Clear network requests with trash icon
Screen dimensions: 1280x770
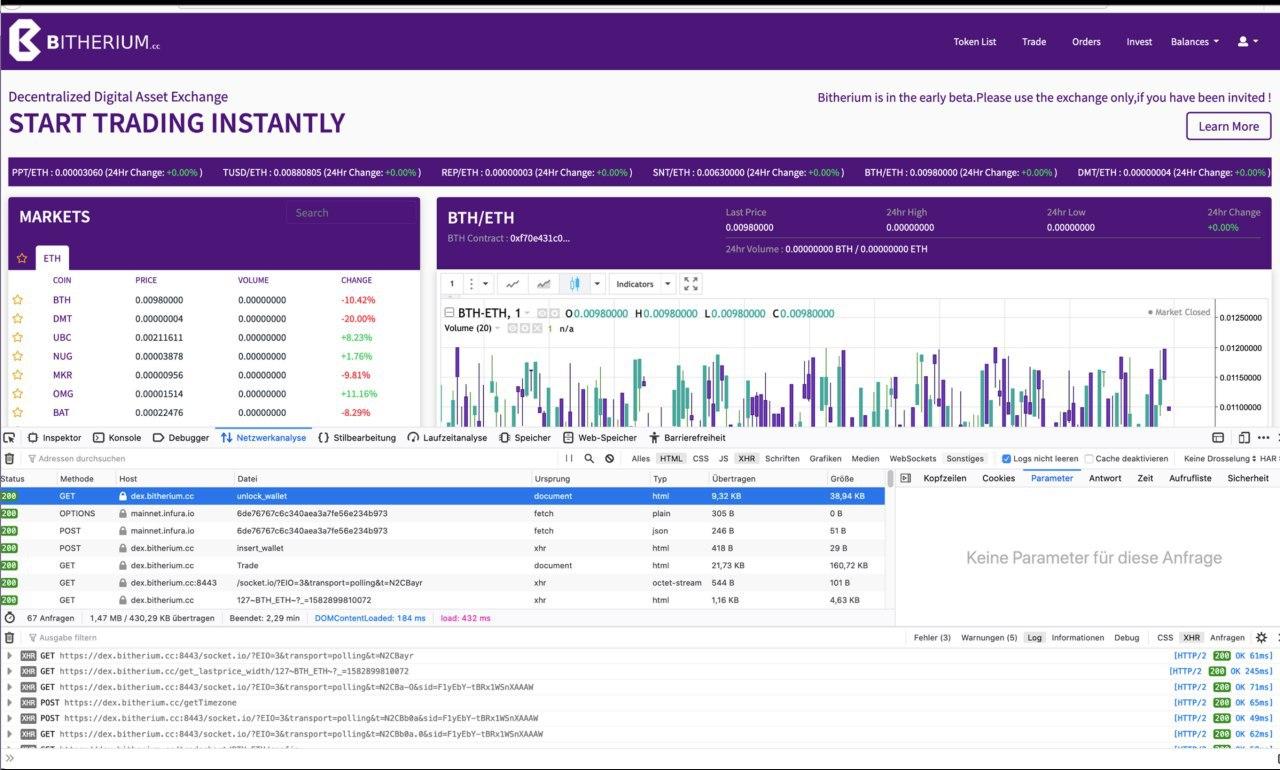click(x=10, y=458)
